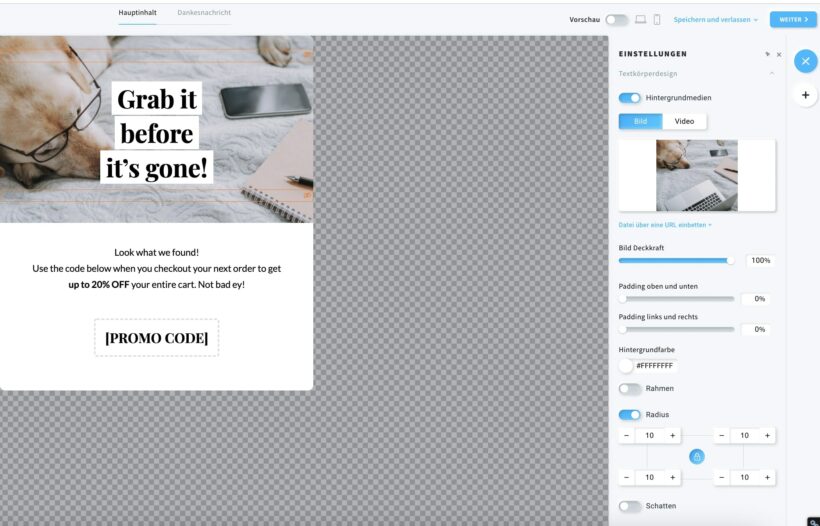
Task: Decrease top-left radius with minus
Action: point(627,436)
